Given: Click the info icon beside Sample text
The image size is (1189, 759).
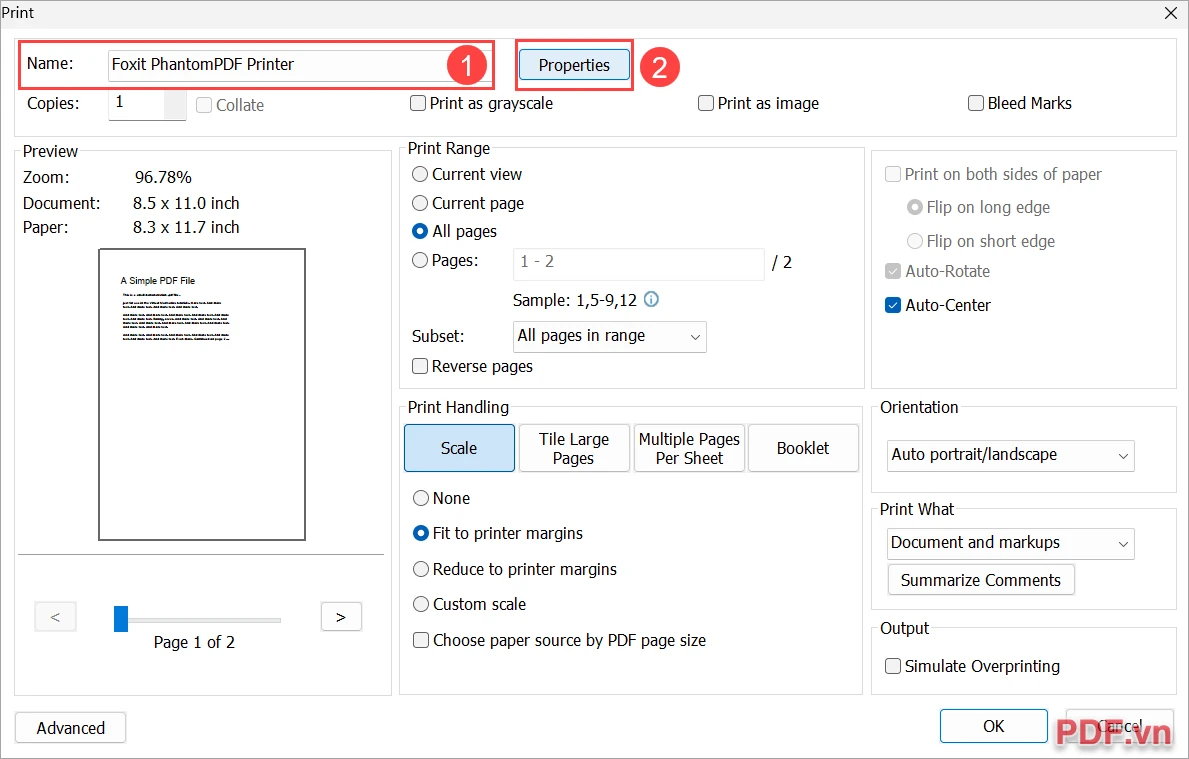Looking at the screenshot, I should click(651, 300).
